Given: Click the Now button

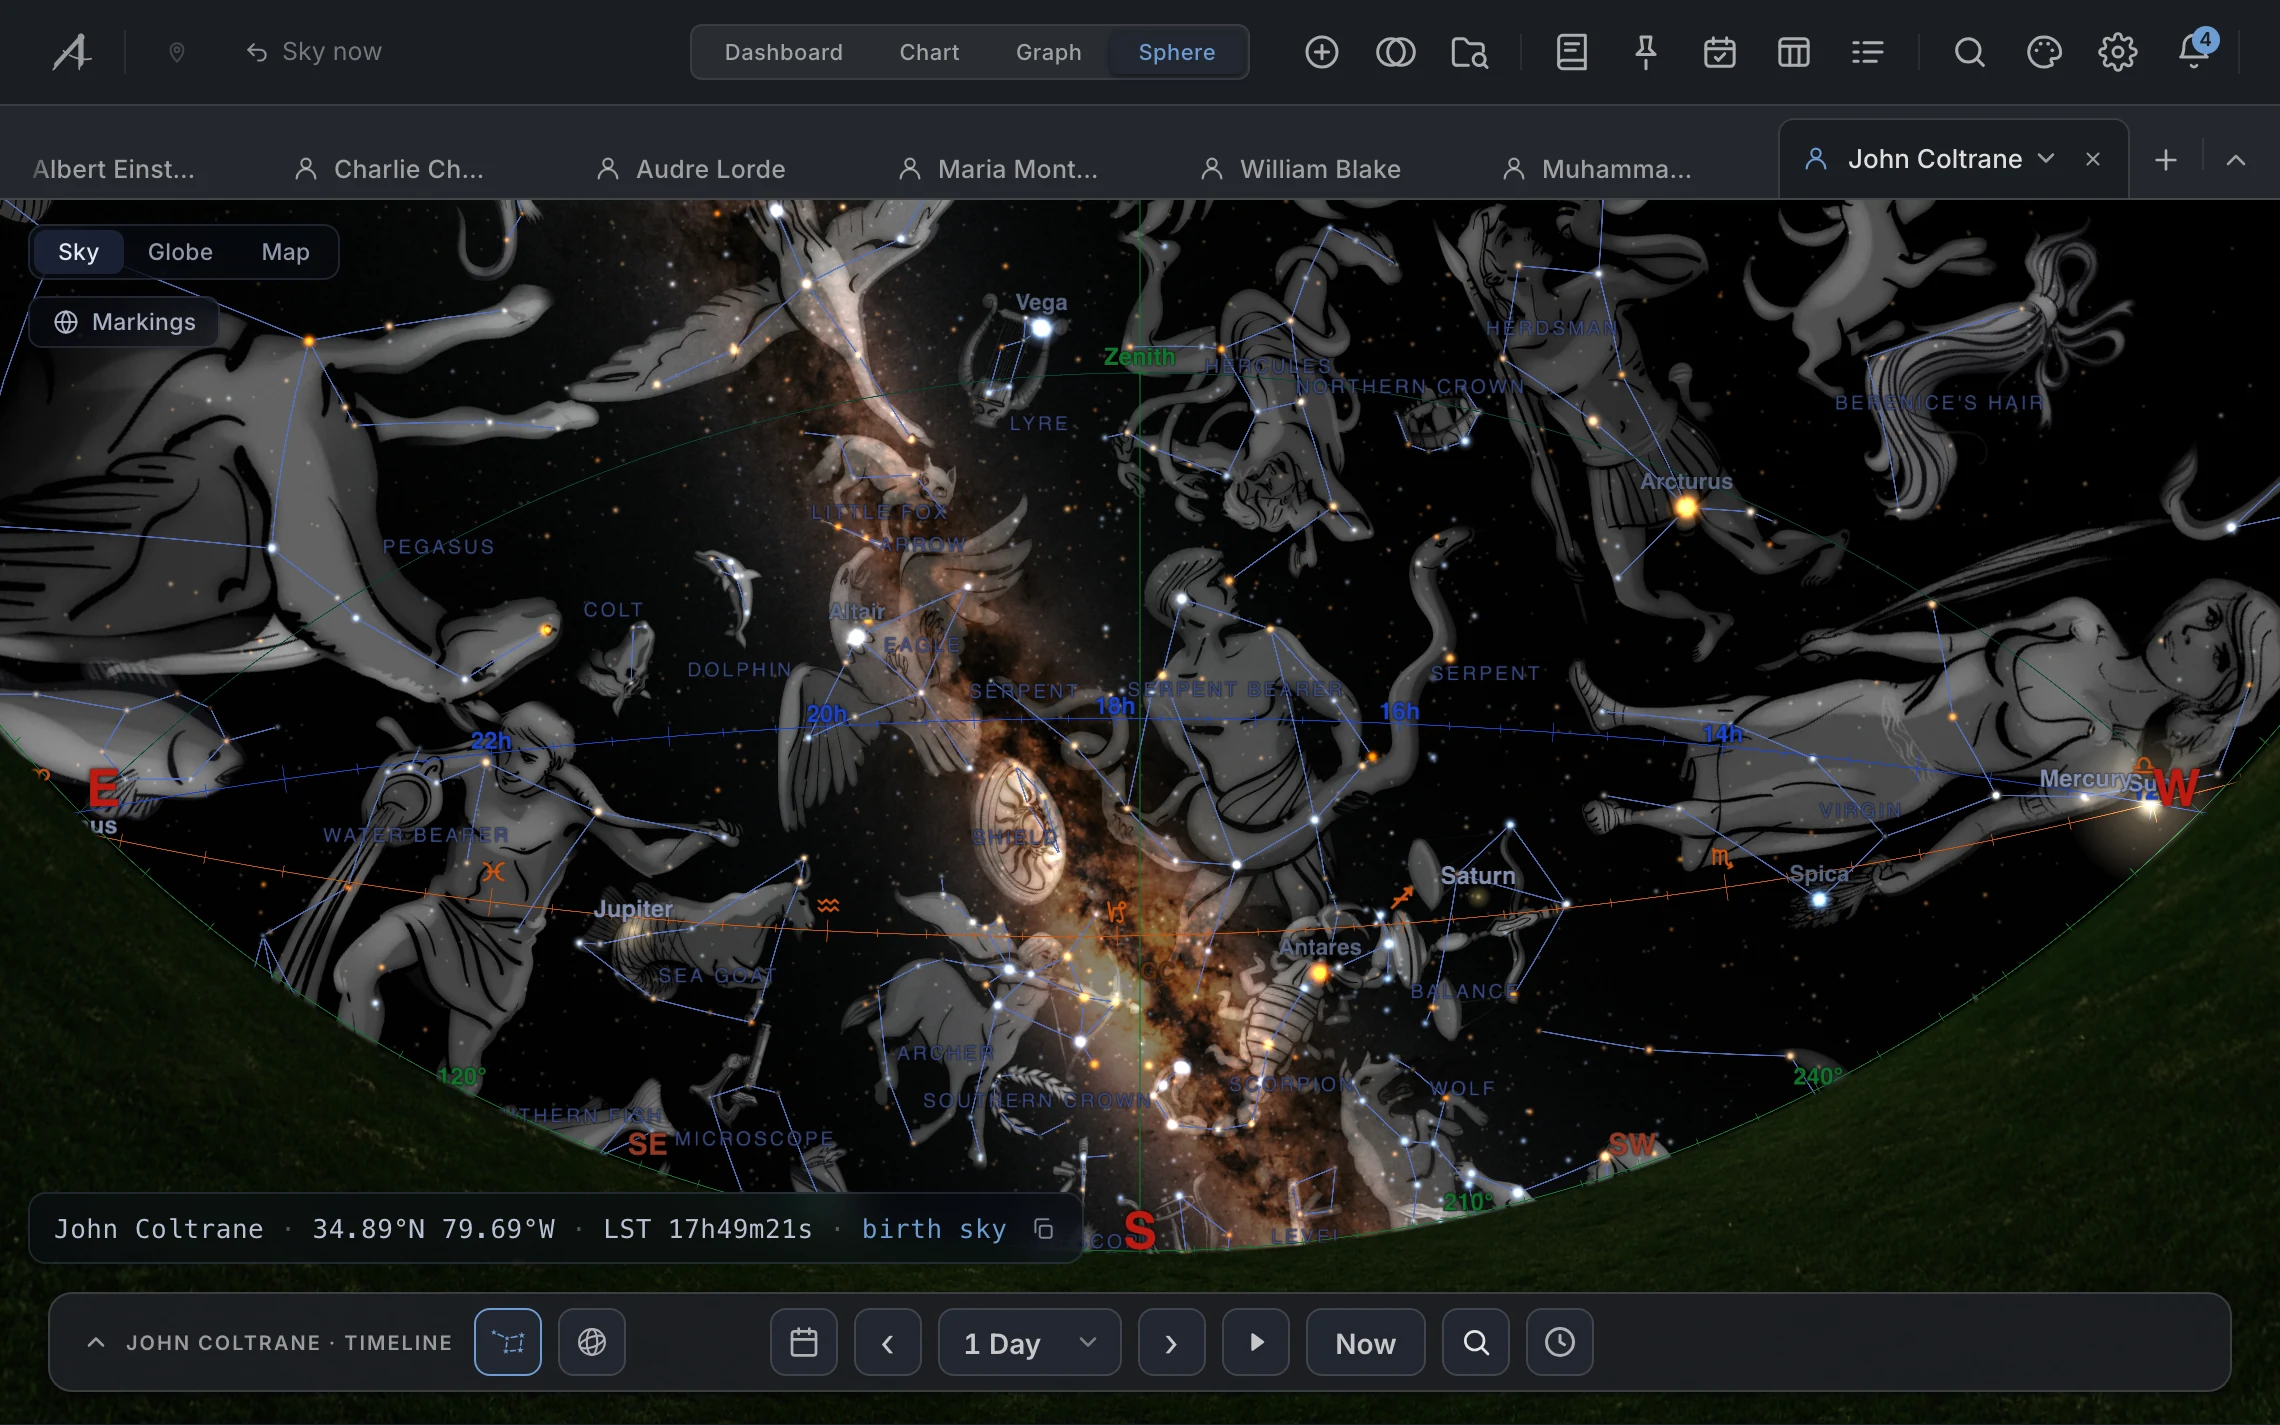Looking at the screenshot, I should [1366, 1342].
